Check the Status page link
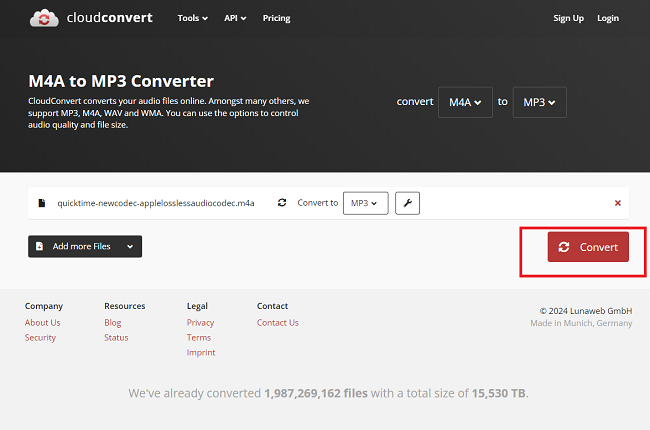 pos(116,338)
